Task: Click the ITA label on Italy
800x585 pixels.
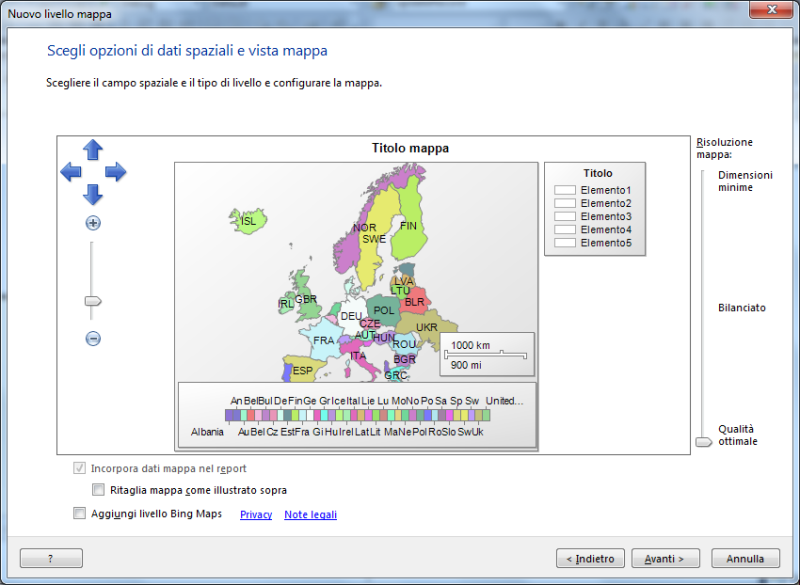Action: 358,355
